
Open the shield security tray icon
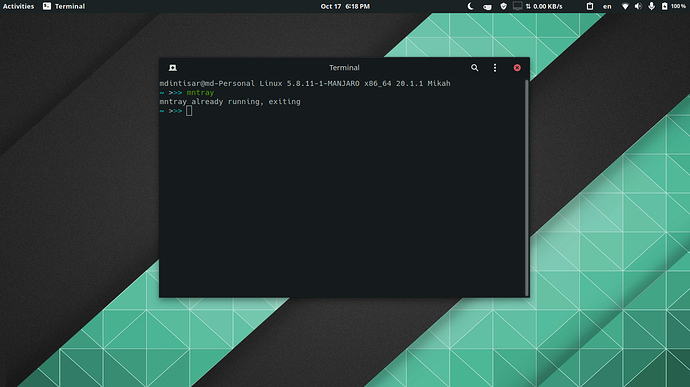[x=503, y=6]
